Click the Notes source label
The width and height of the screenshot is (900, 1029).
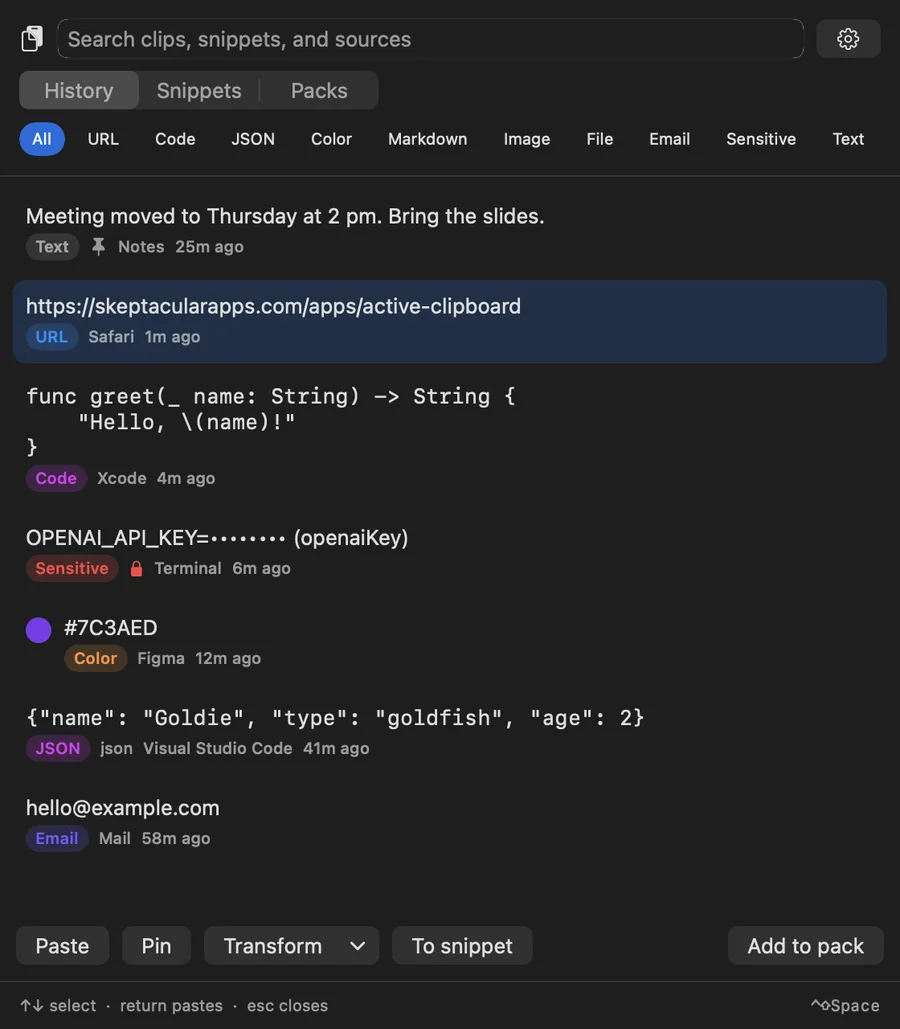[x=141, y=247]
